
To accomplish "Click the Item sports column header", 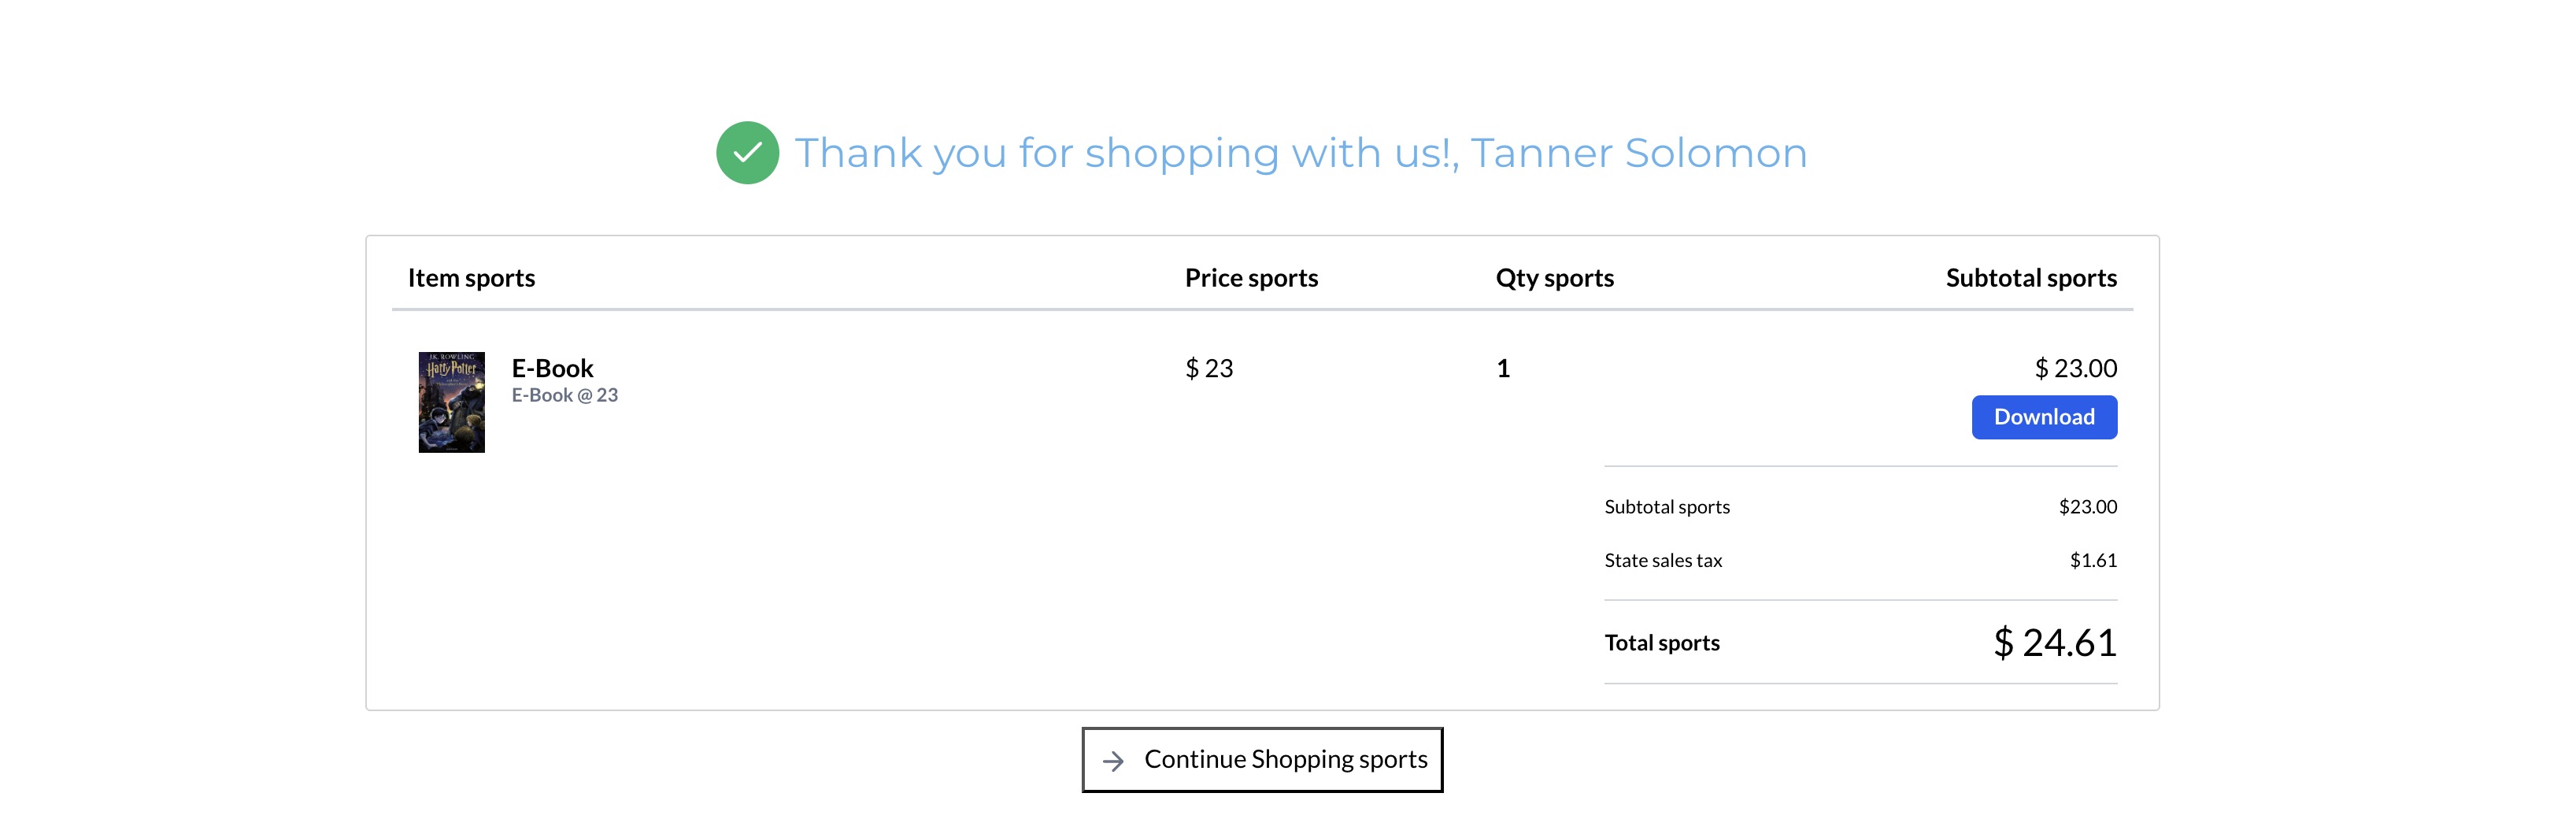I will [x=471, y=278].
